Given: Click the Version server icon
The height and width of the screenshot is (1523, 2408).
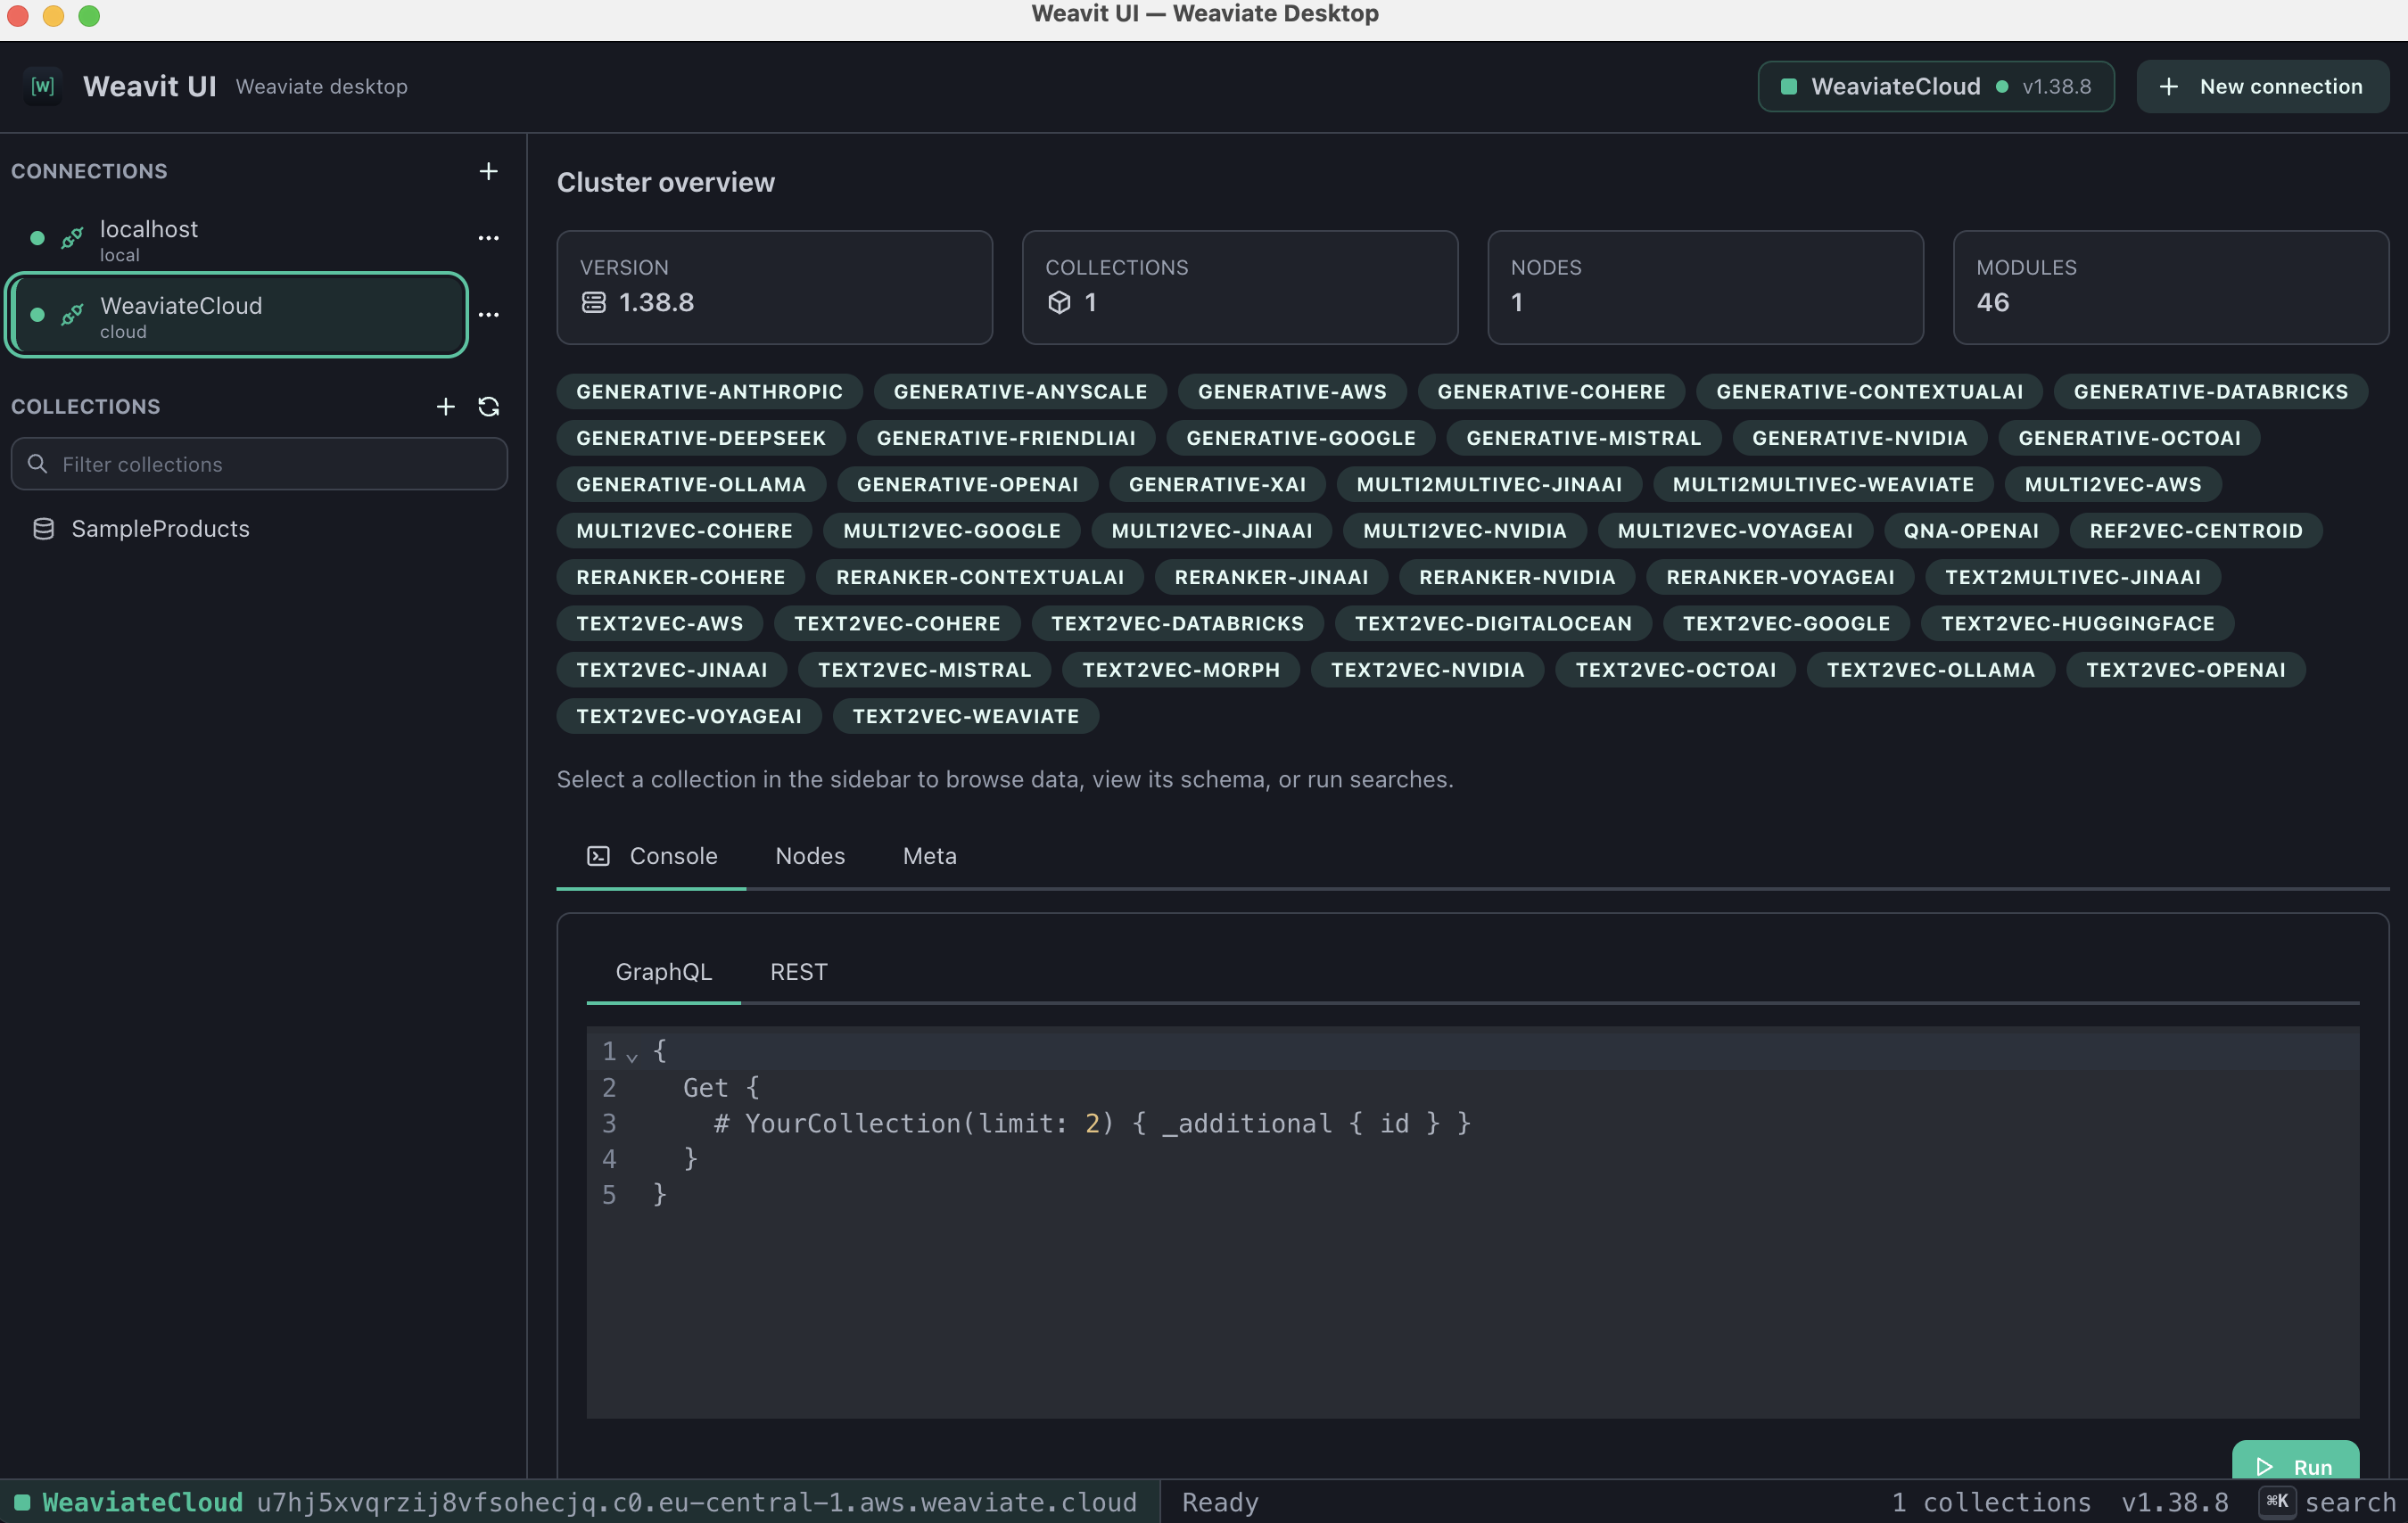Looking at the screenshot, I should [593, 302].
